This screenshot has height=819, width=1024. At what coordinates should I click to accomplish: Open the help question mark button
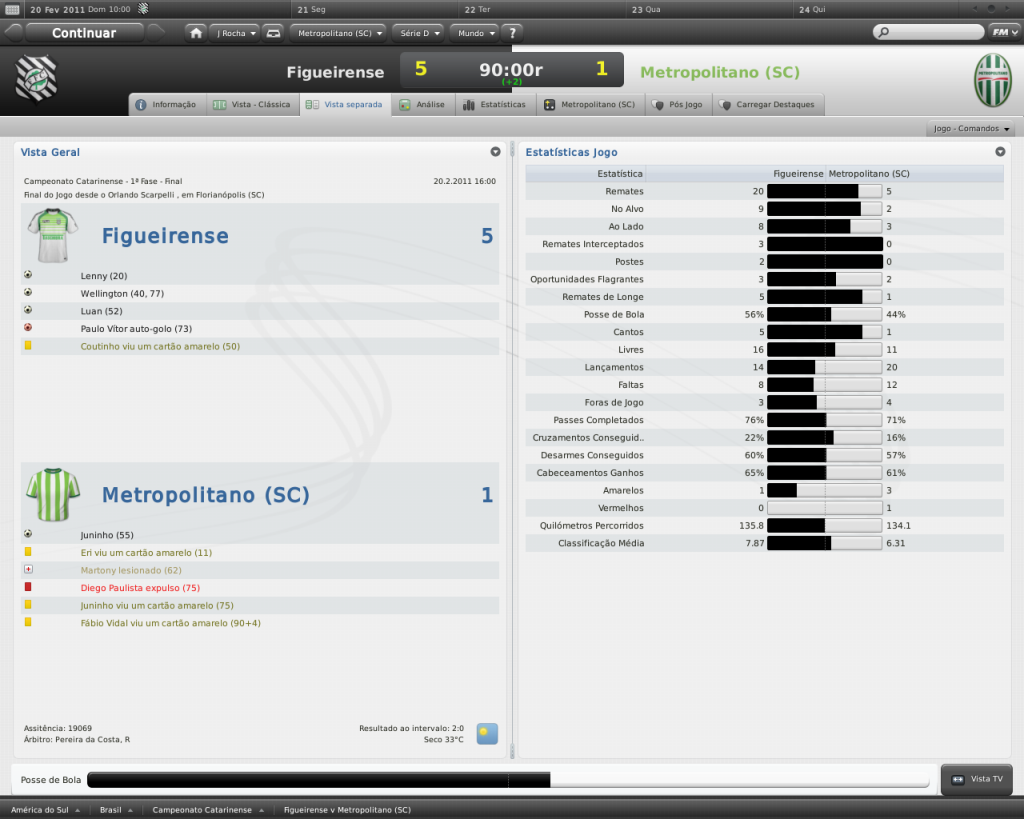511,33
